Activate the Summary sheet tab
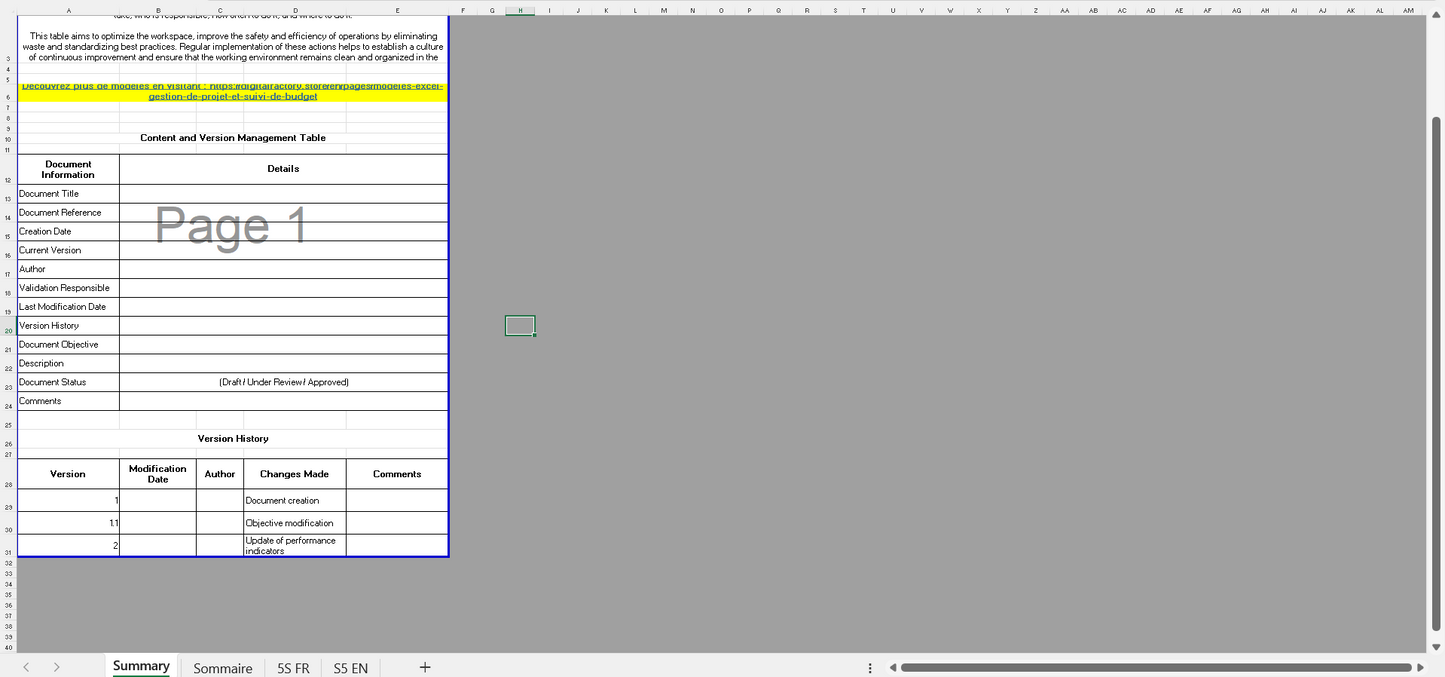The height and width of the screenshot is (677, 1445). tap(140, 667)
